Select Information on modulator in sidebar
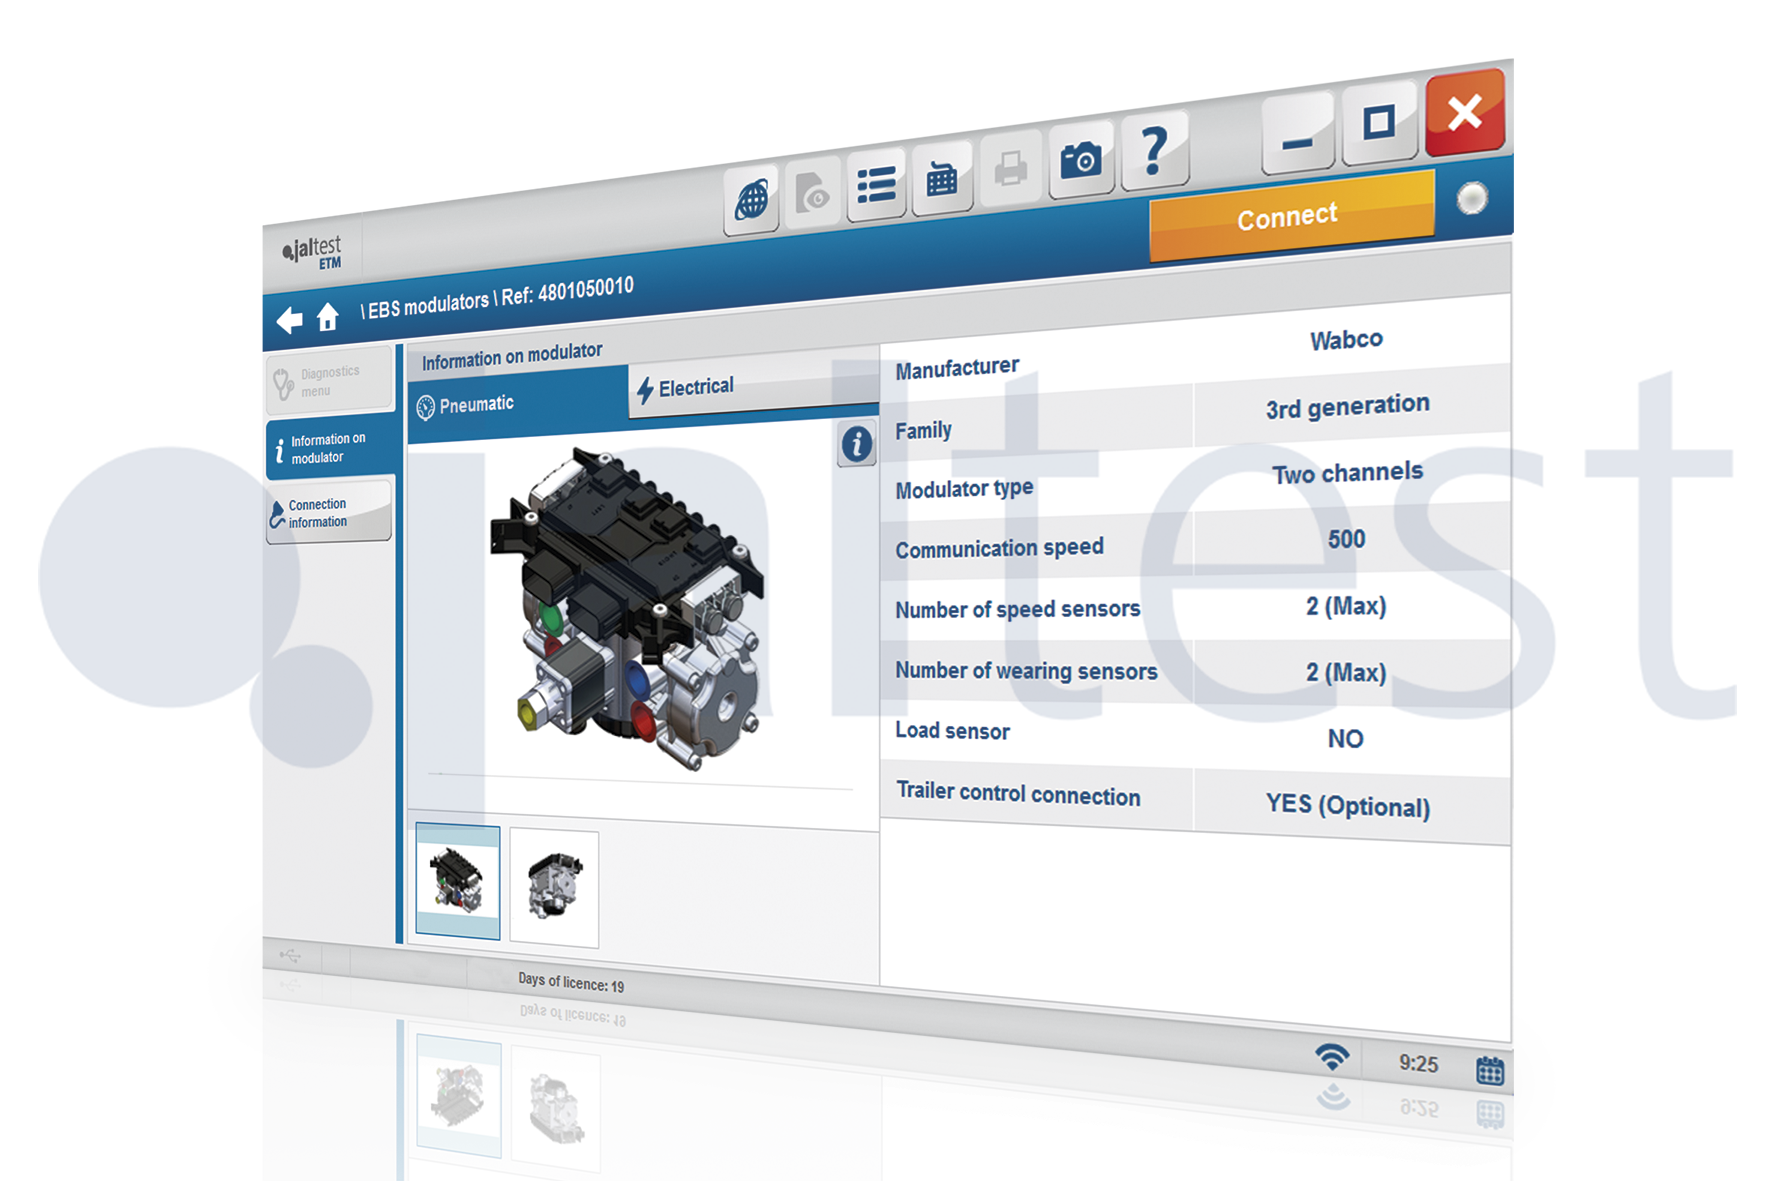The height and width of the screenshot is (1181, 1772). tap(328, 448)
